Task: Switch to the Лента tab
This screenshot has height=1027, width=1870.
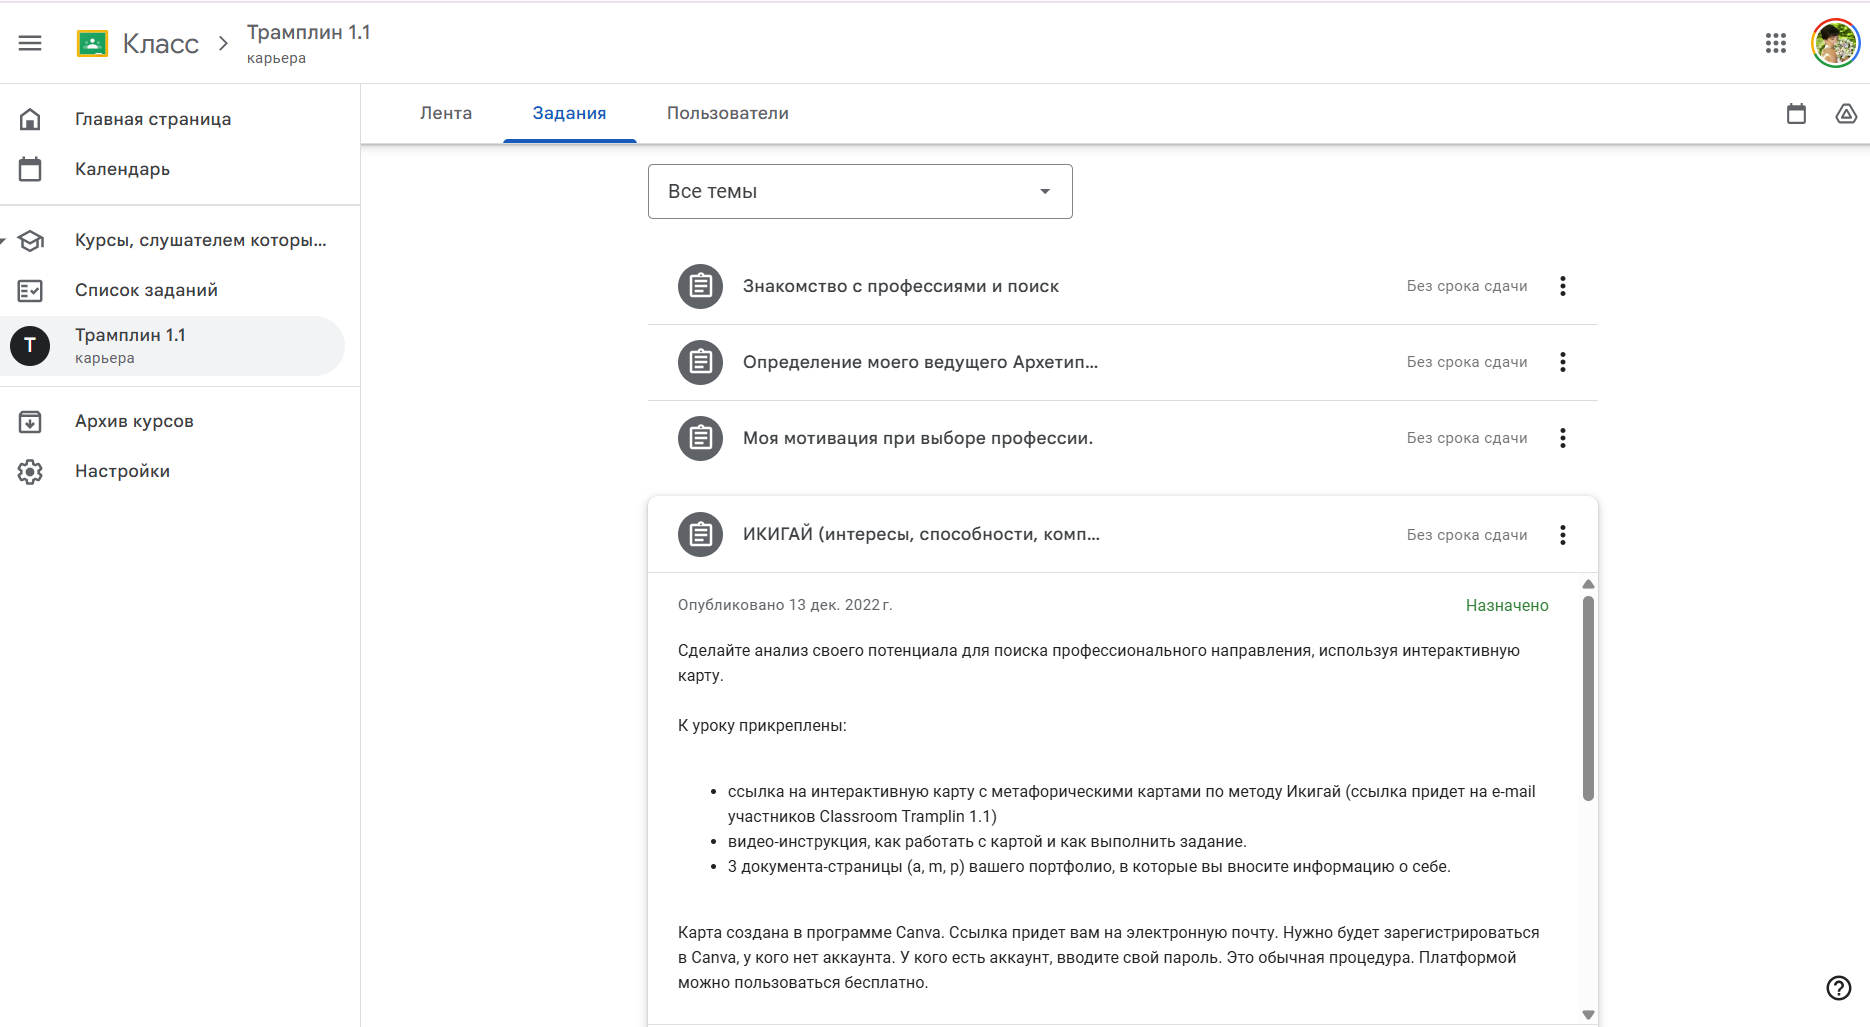Action: point(446,114)
